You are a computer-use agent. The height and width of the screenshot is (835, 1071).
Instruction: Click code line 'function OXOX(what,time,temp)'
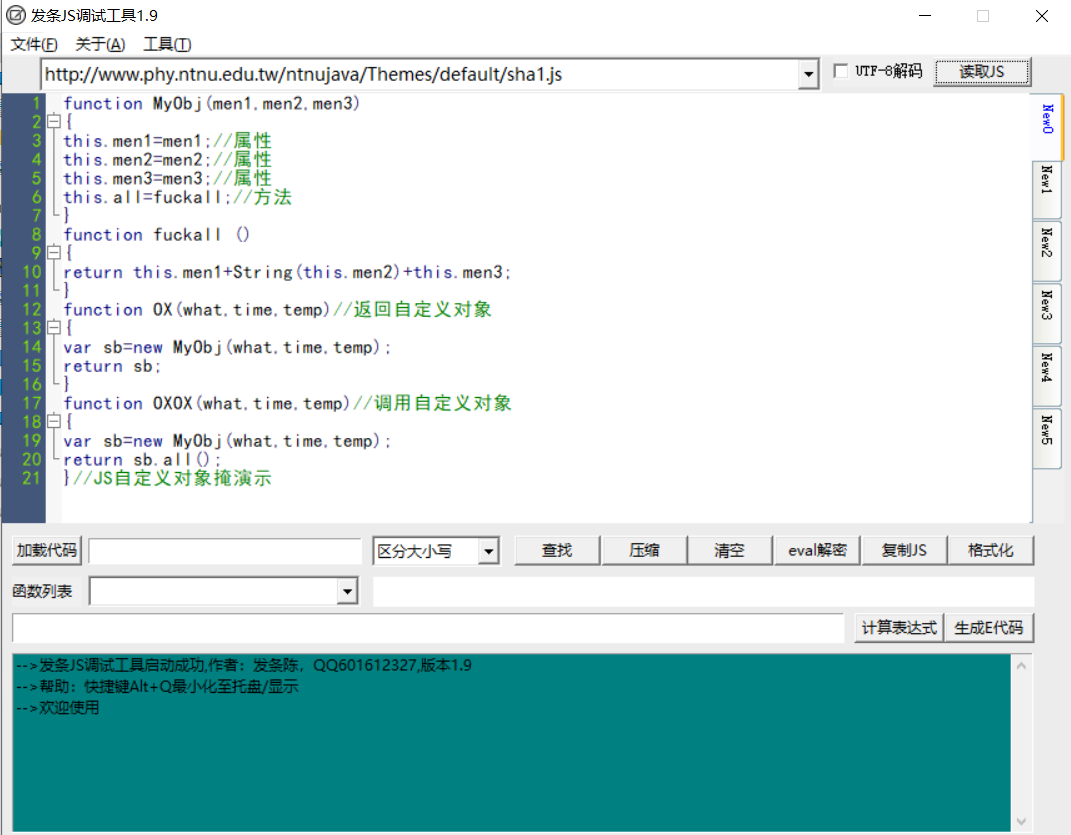click(x=206, y=403)
